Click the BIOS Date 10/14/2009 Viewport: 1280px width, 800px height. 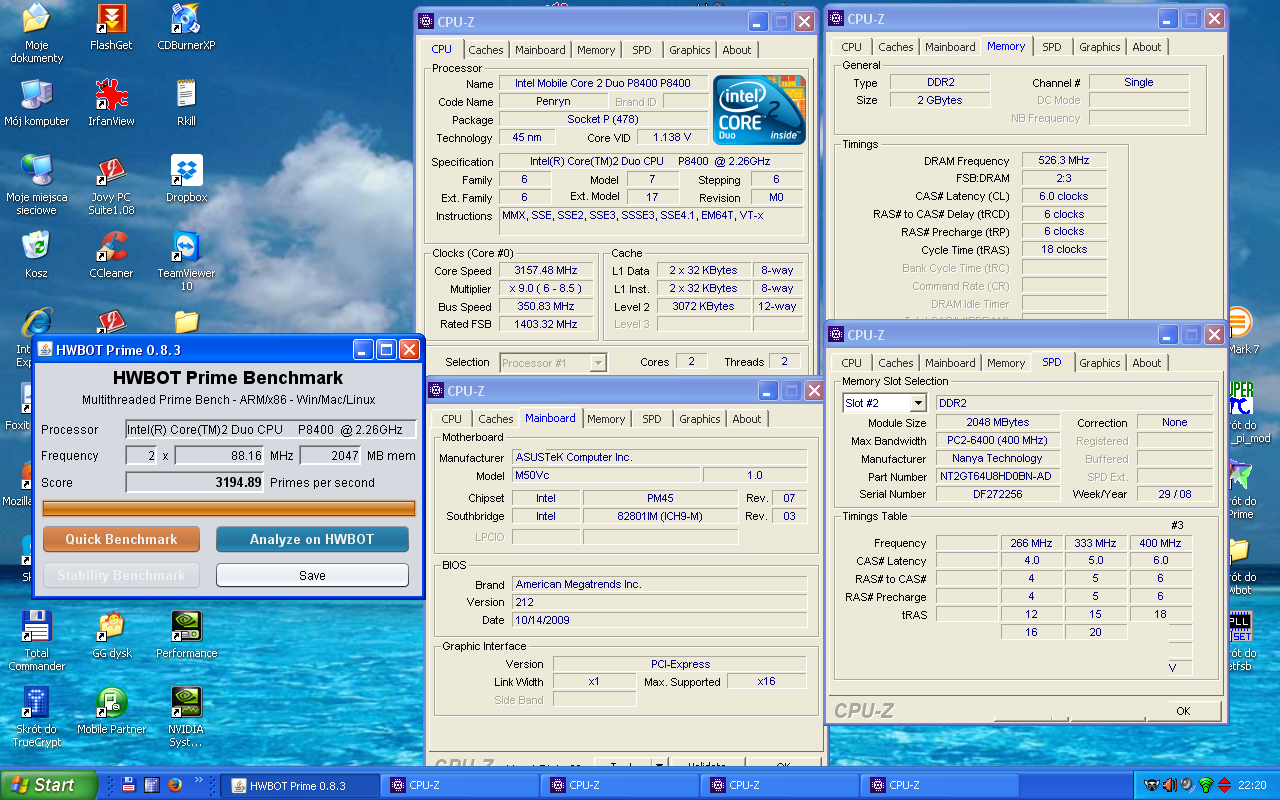click(660, 620)
